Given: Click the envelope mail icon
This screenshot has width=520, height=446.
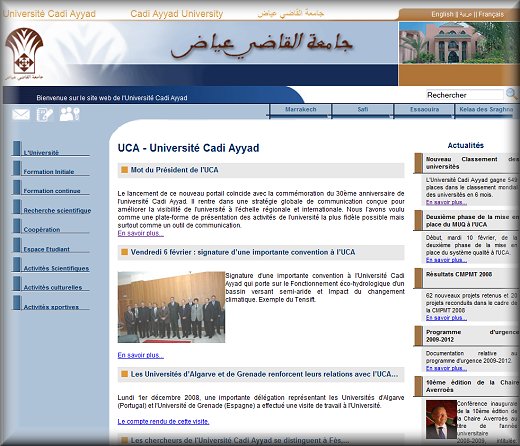Looking at the screenshot, I should (x=21, y=115).
